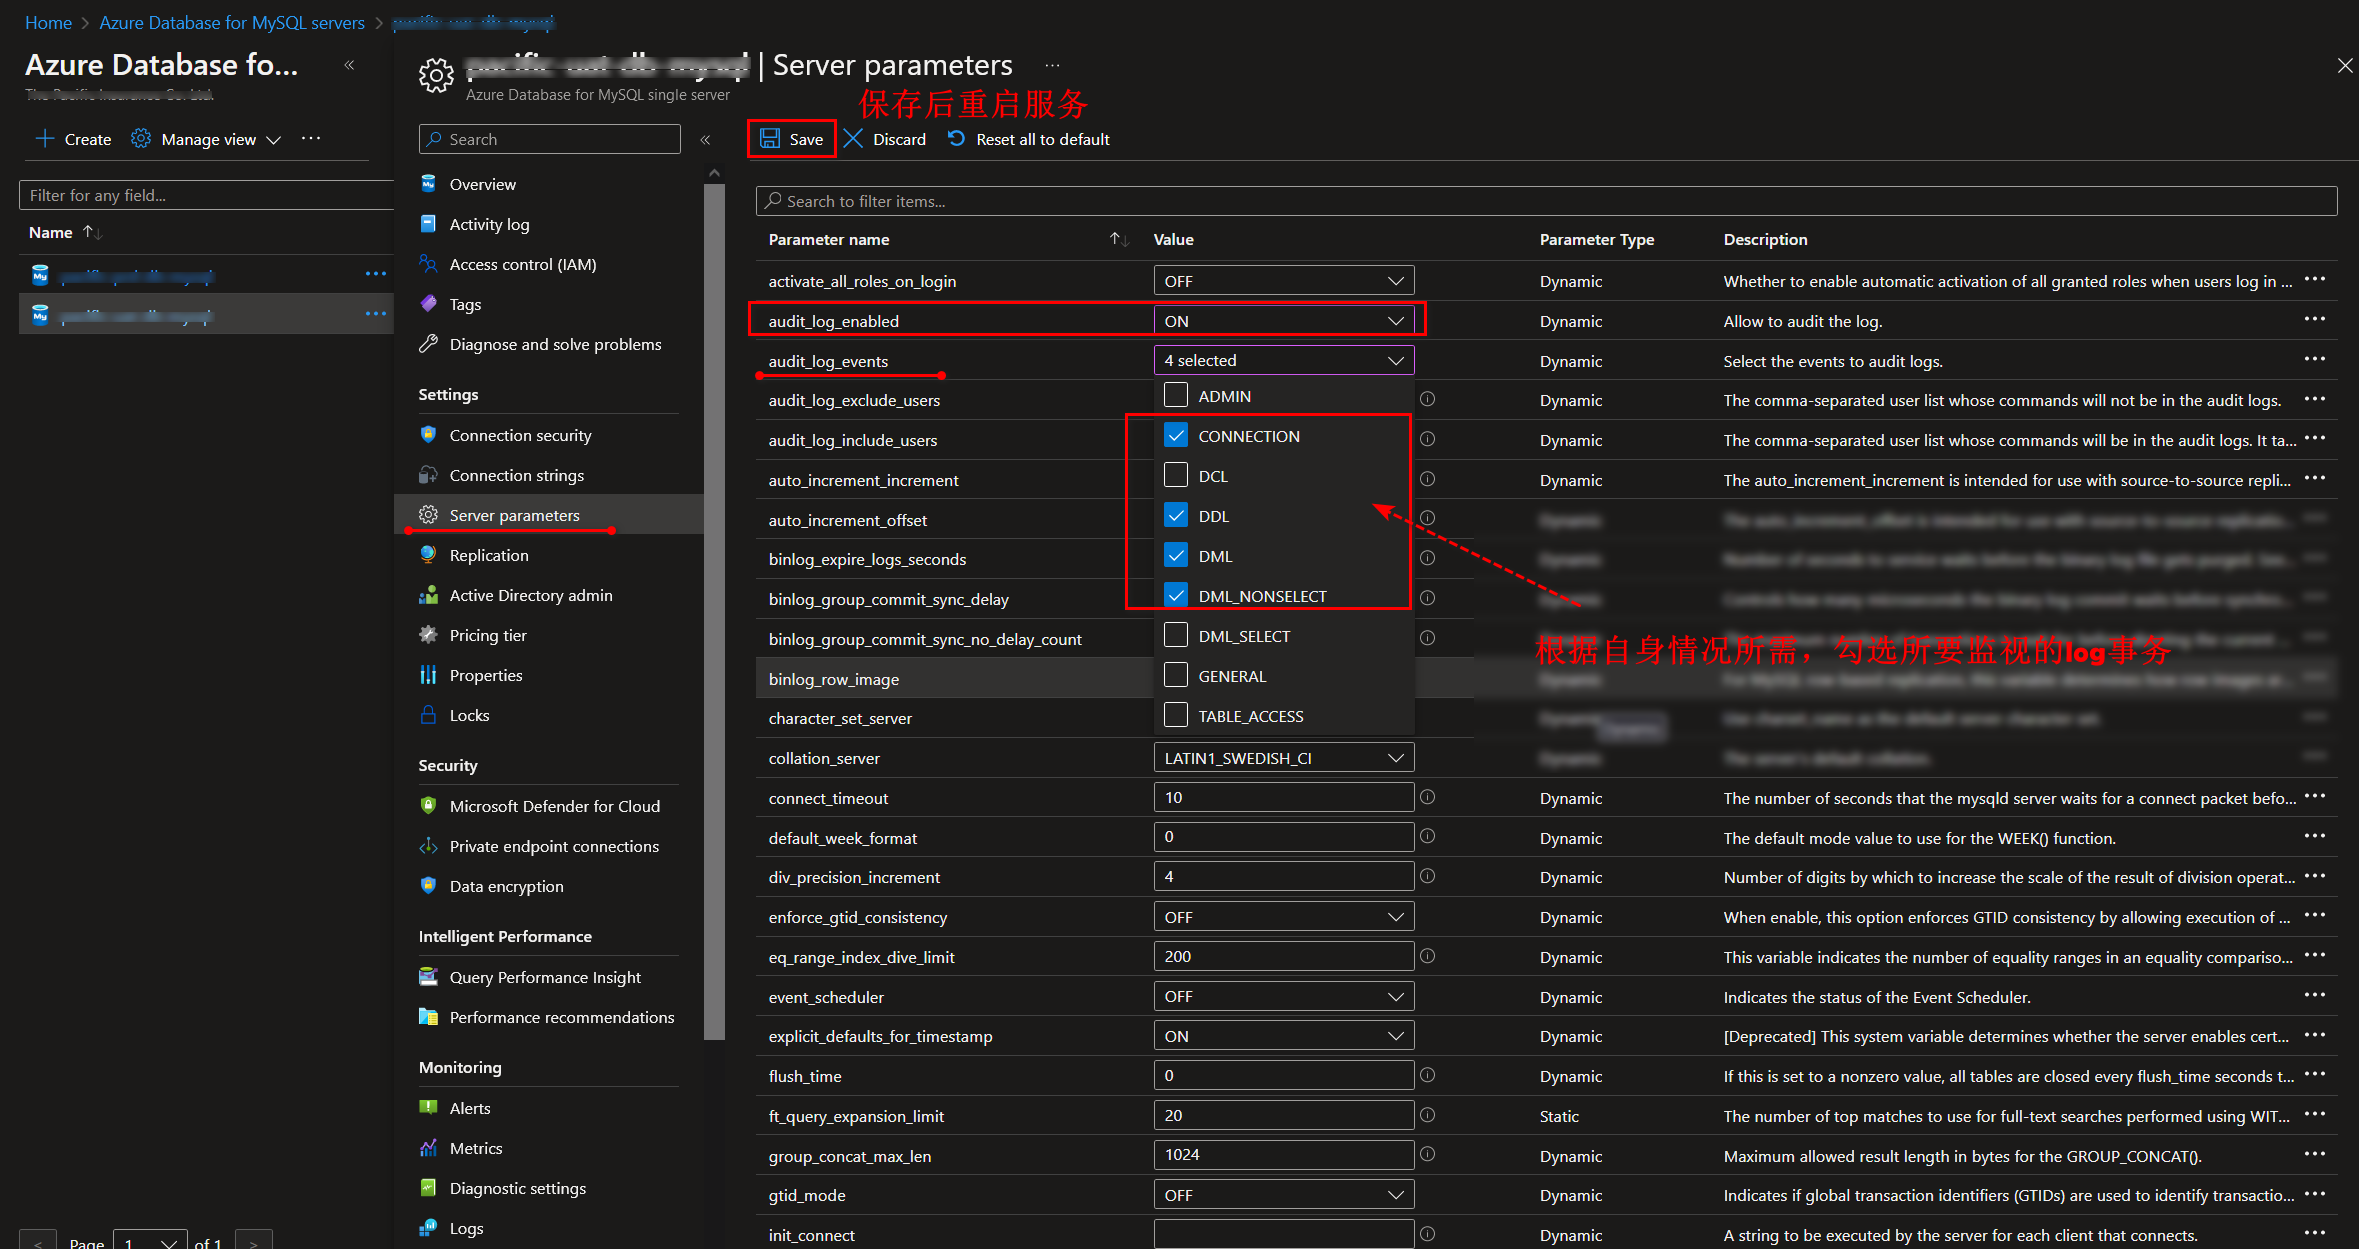Click info icon next to connect_timeout
The width and height of the screenshot is (2359, 1249).
[x=1428, y=797]
